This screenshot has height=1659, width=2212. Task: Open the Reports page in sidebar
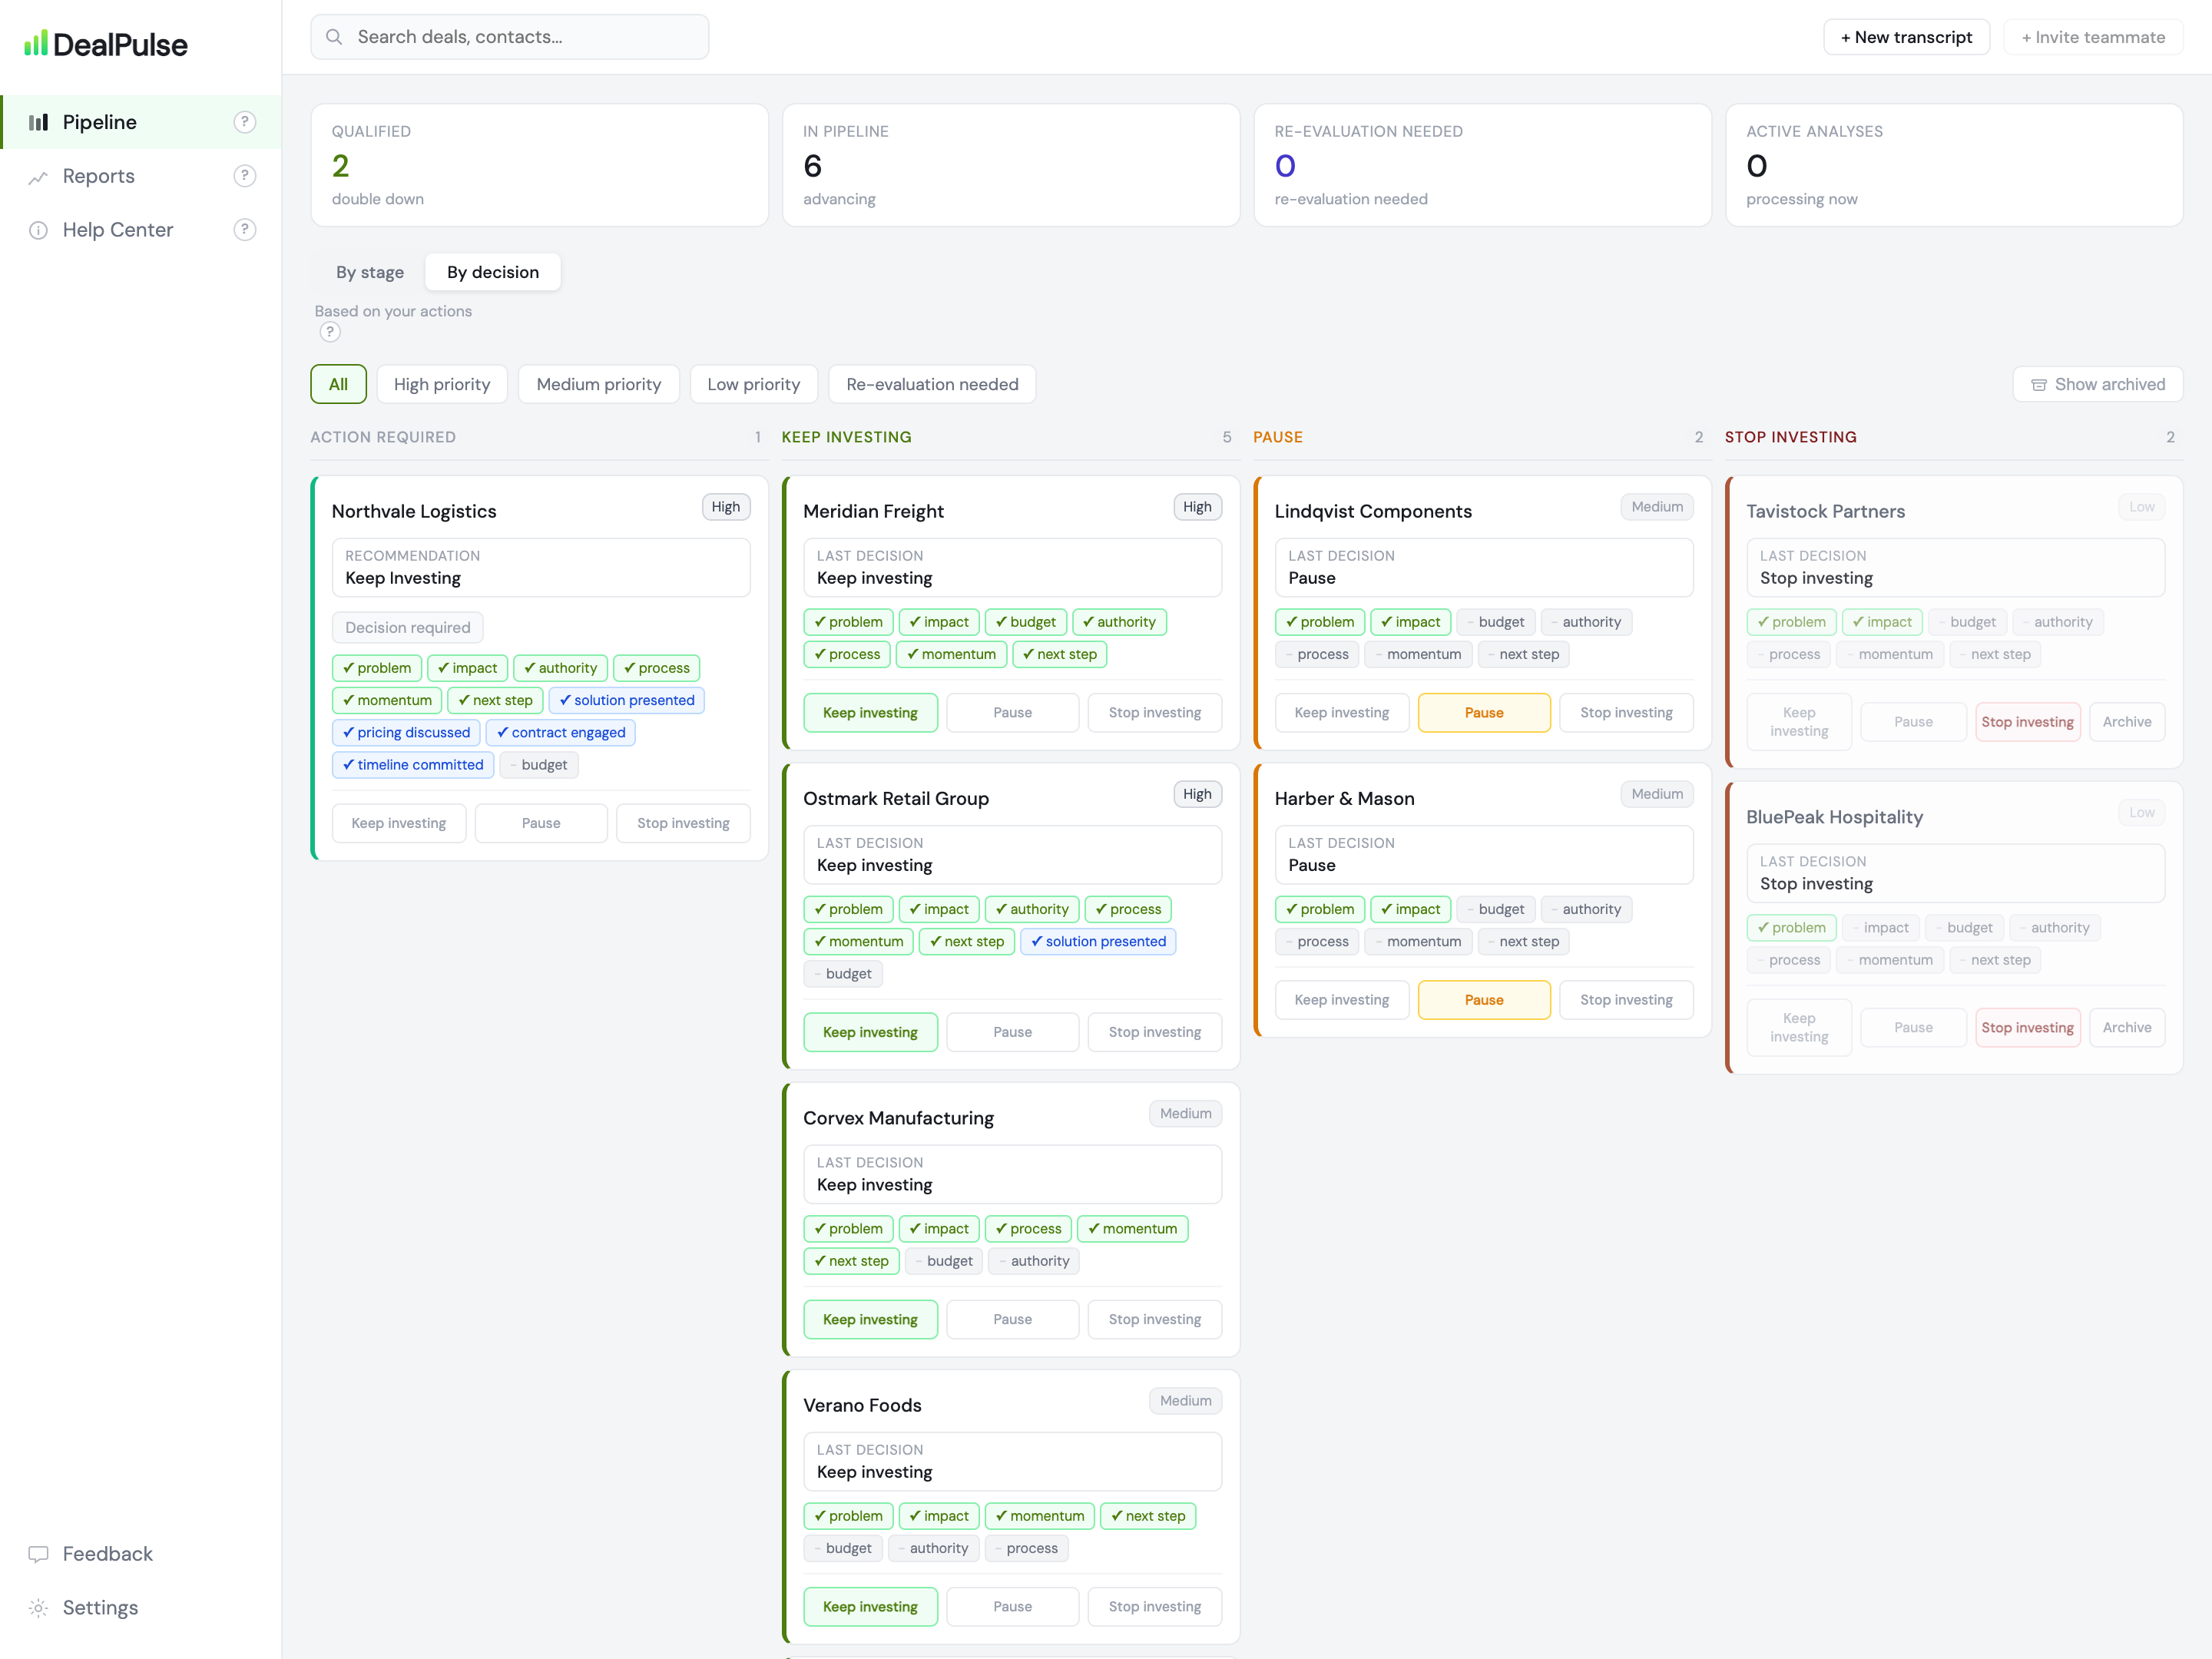(141, 176)
